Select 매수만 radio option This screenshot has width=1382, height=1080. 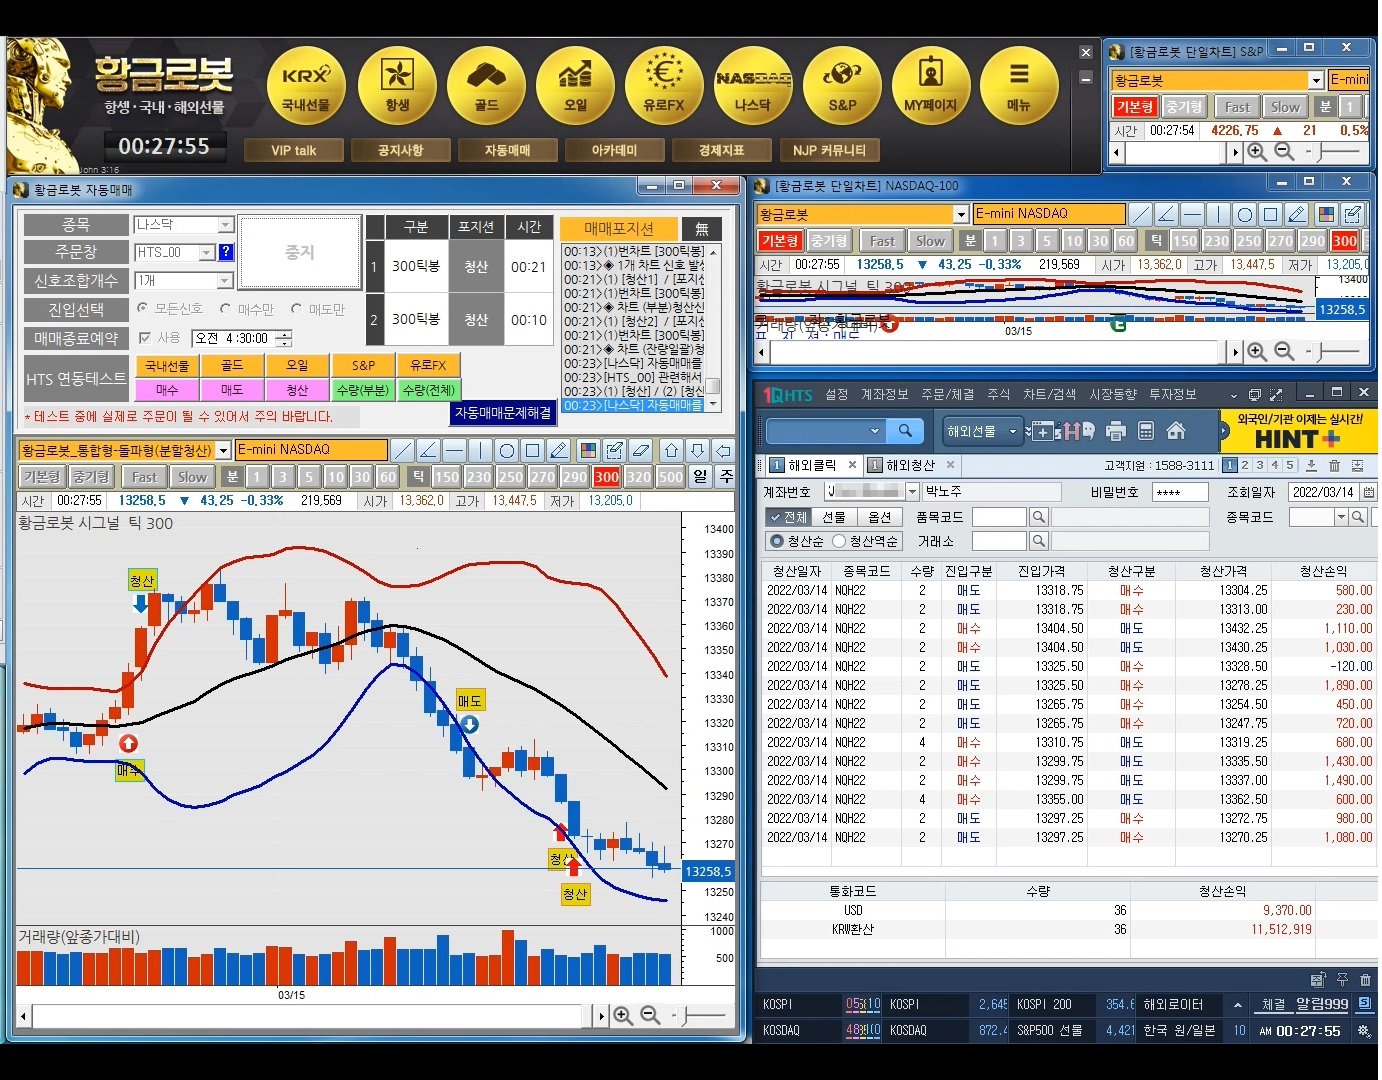(226, 309)
